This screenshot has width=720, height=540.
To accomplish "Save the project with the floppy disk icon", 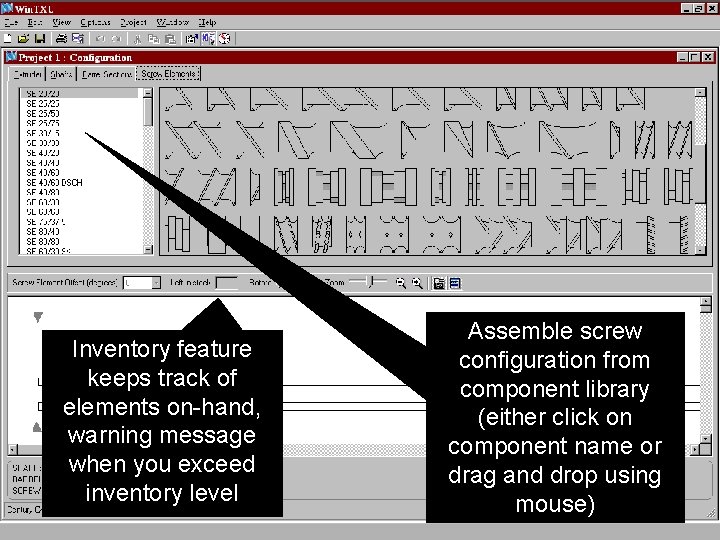I will (x=40, y=39).
